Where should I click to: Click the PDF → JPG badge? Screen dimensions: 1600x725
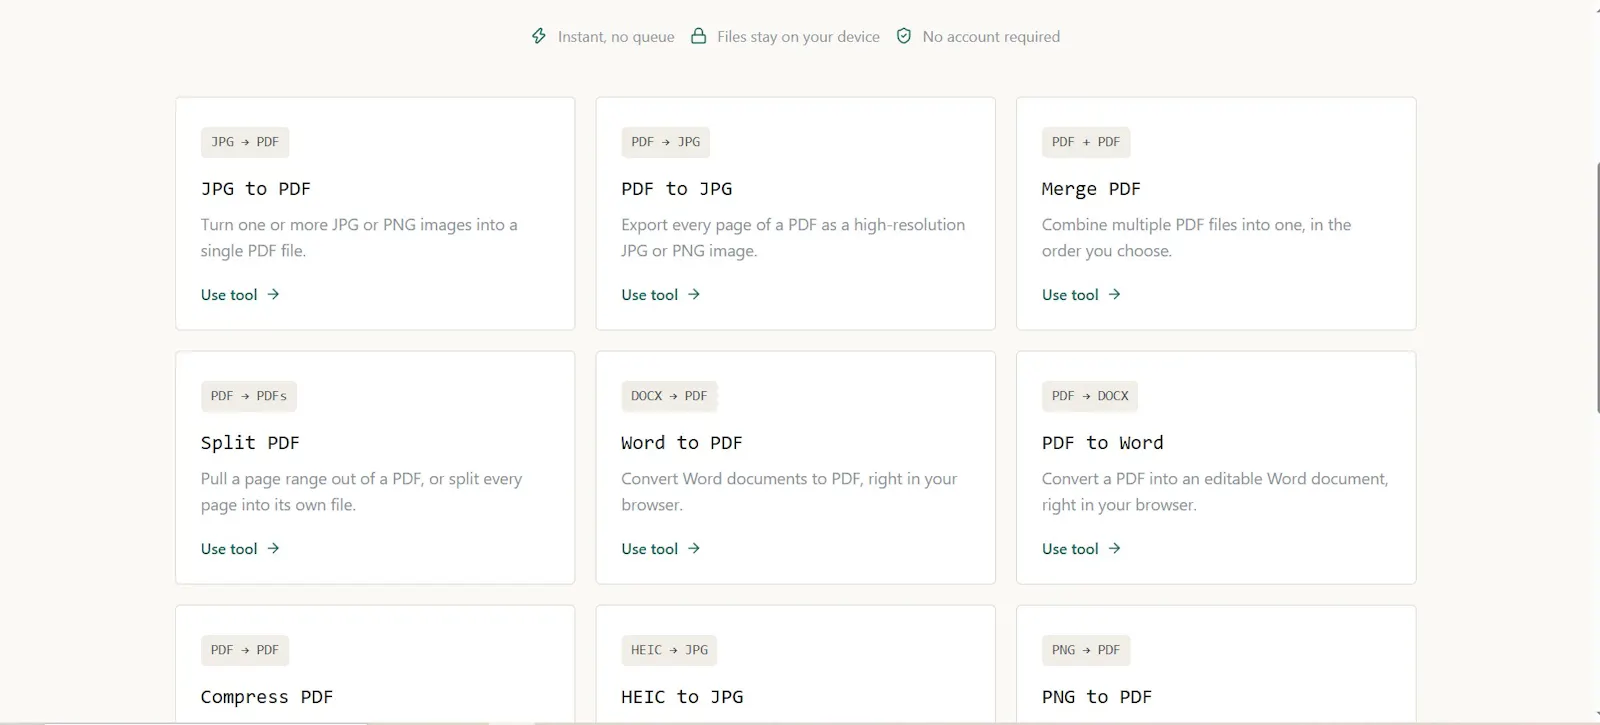pyautogui.click(x=666, y=142)
